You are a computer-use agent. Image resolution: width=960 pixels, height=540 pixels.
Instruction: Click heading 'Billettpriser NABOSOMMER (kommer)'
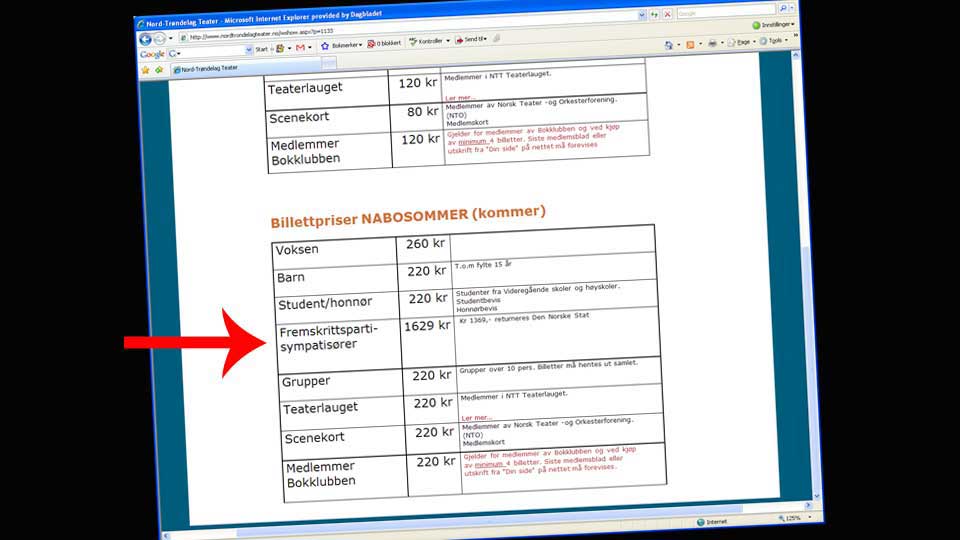tap(408, 217)
